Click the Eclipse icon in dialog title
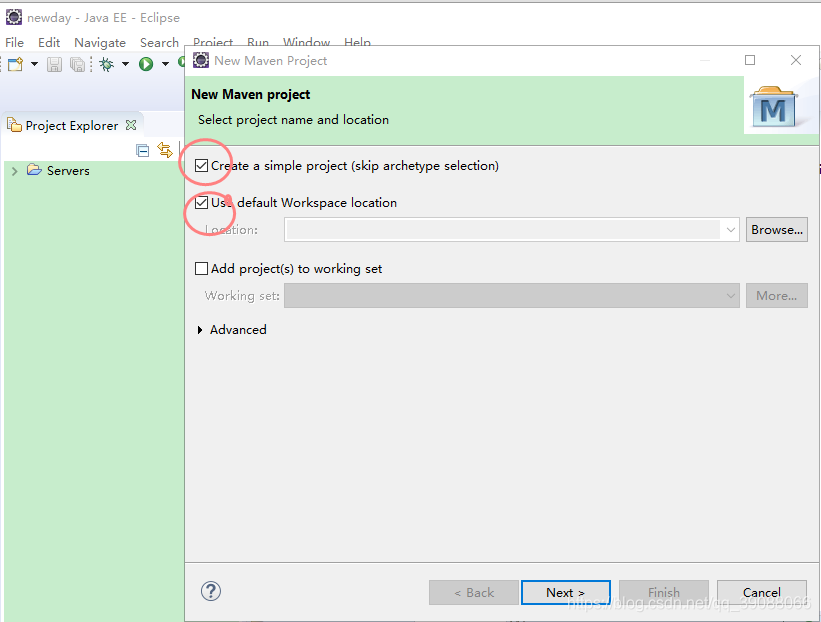The height and width of the screenshot is (622, 821). point(201,60)
